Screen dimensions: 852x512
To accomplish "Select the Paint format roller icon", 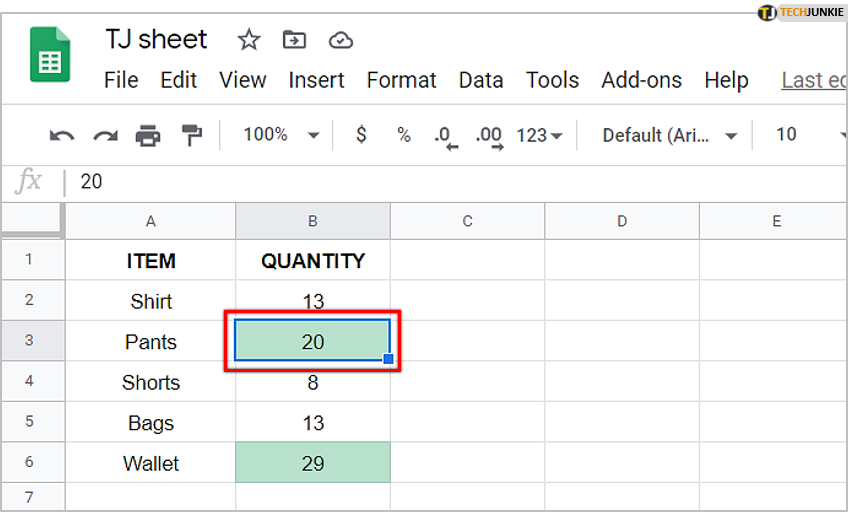I will [191, 135].
